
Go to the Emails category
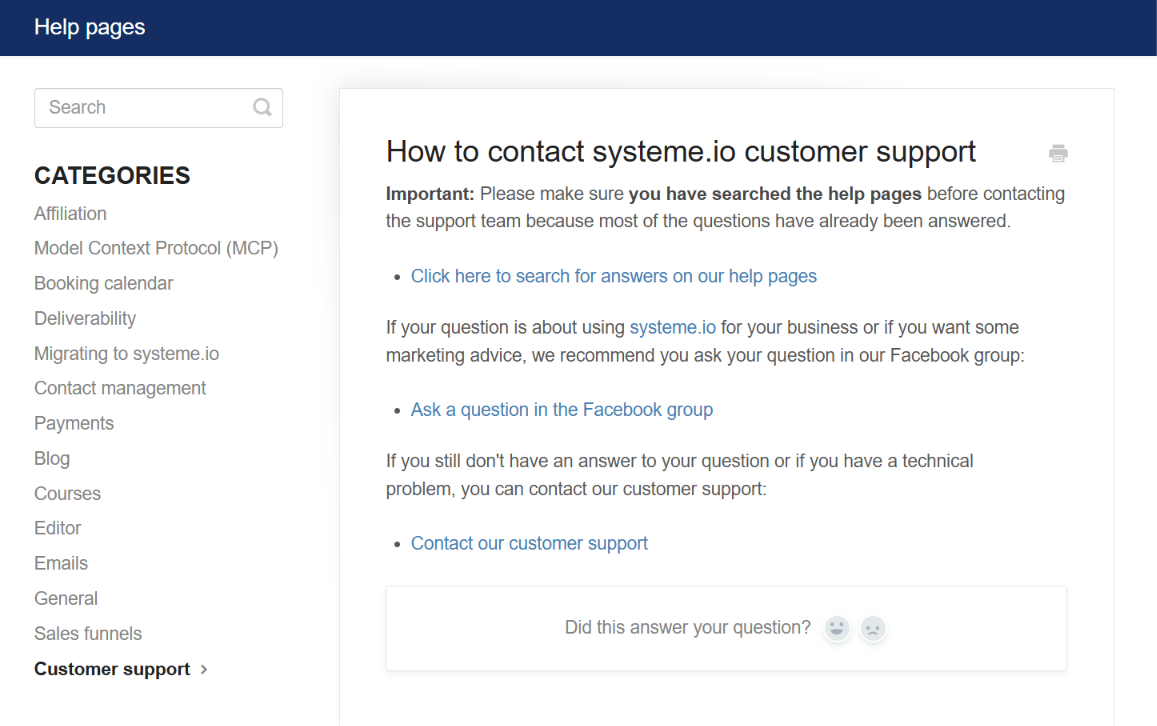point(61,564)
